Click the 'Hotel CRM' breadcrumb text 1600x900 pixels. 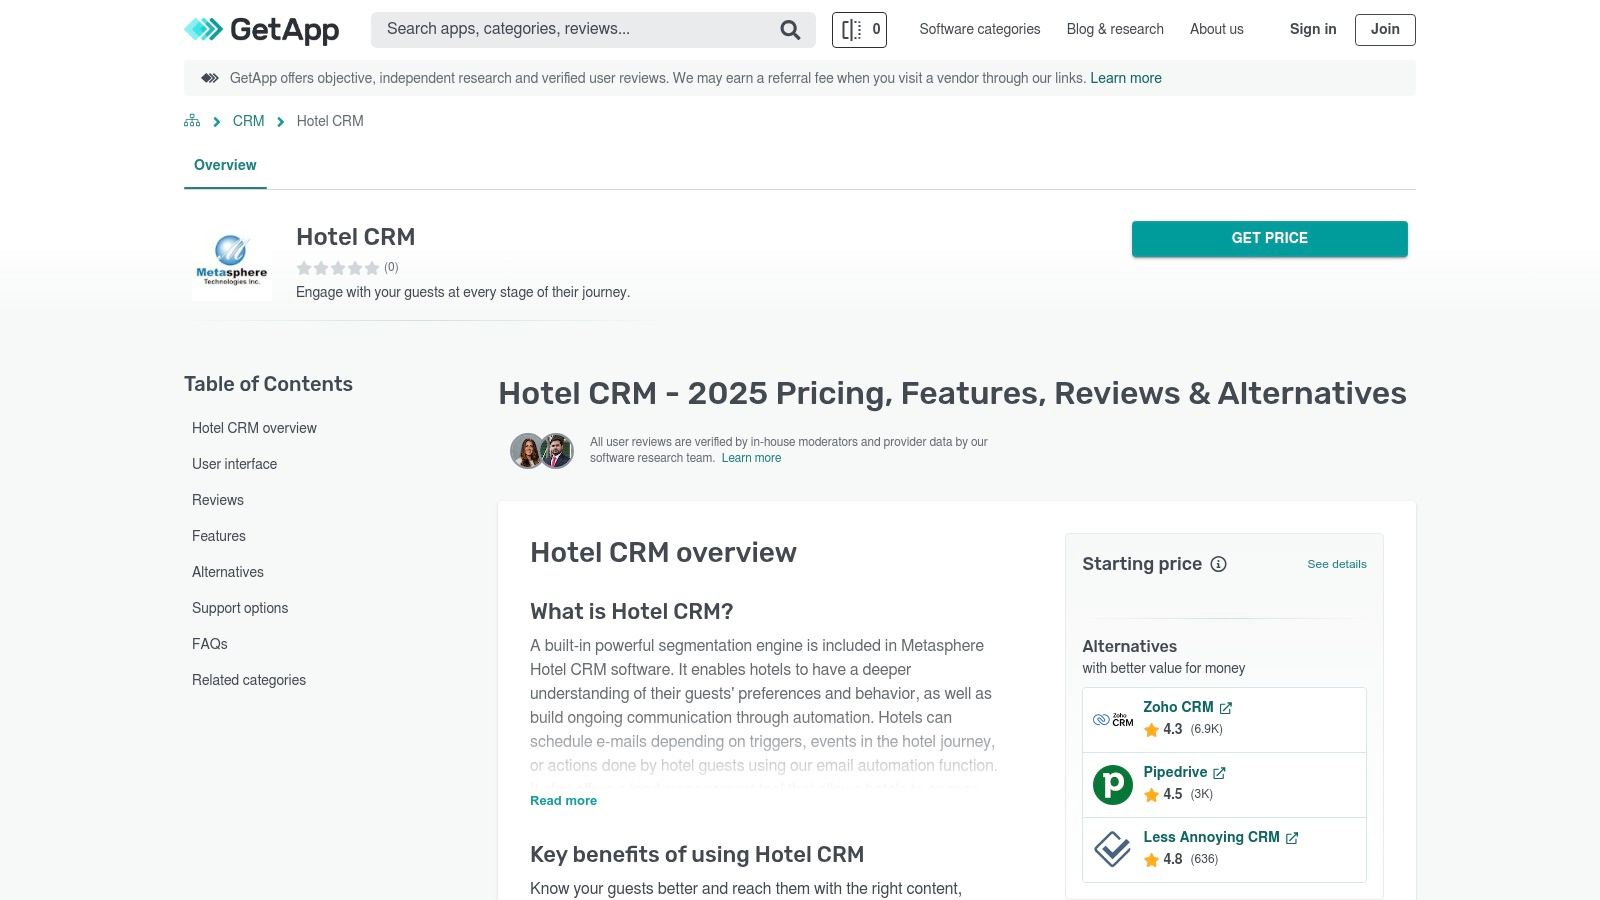(330, 121)
